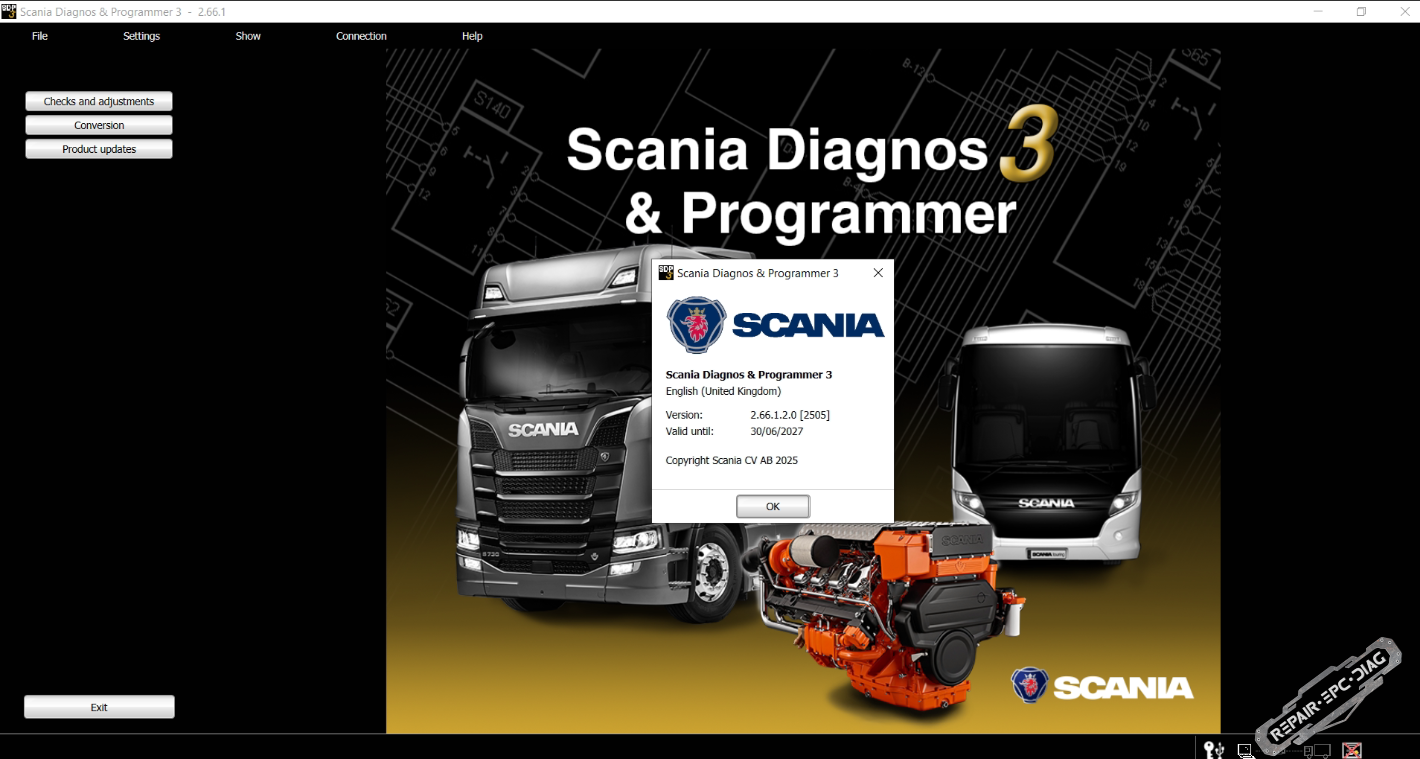Click the version number 2.66.1.2.0 [2505]
Viewport: 1420px width, 759px height.
click(x=790, y=415)
